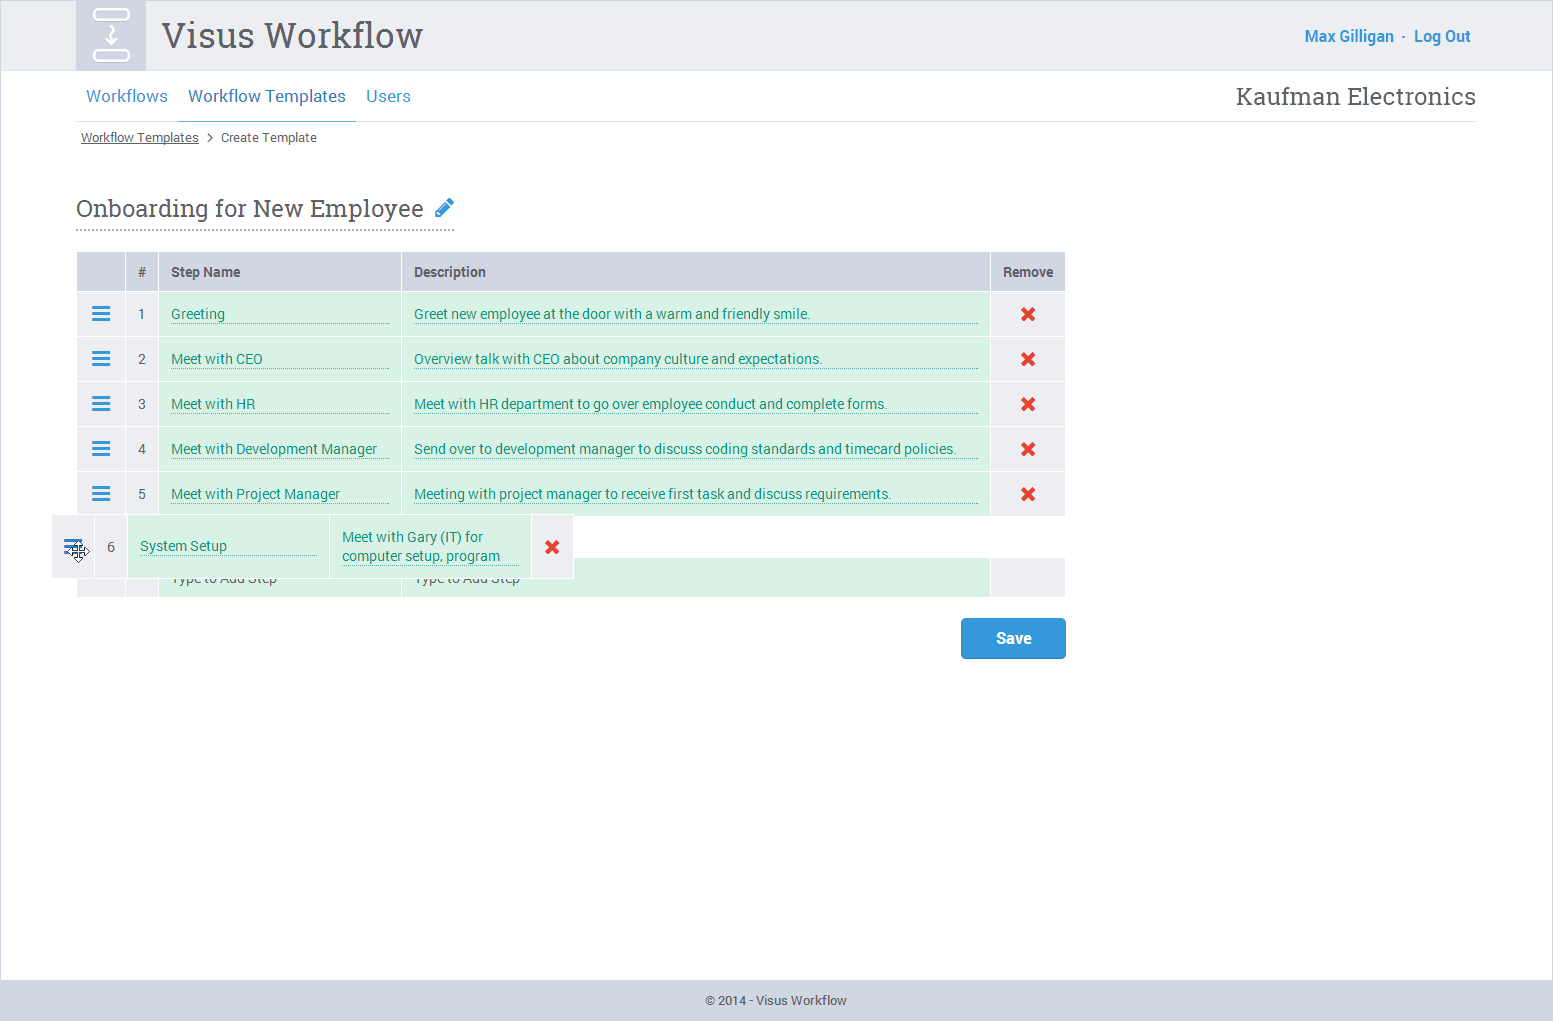
Task: Go to Workflow Templates breadcrumb link
Action: click(x=140, y=138)
